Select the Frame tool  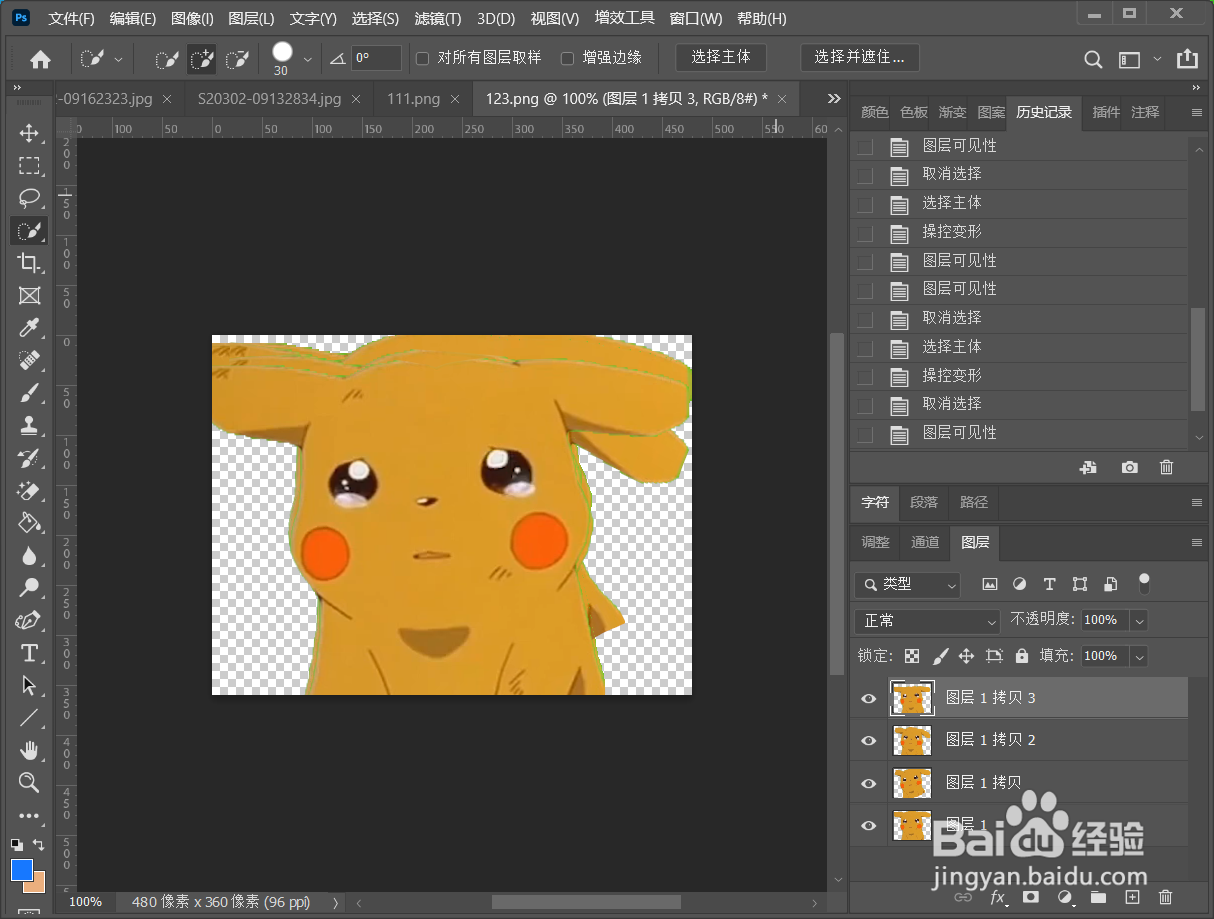[29, 296]
